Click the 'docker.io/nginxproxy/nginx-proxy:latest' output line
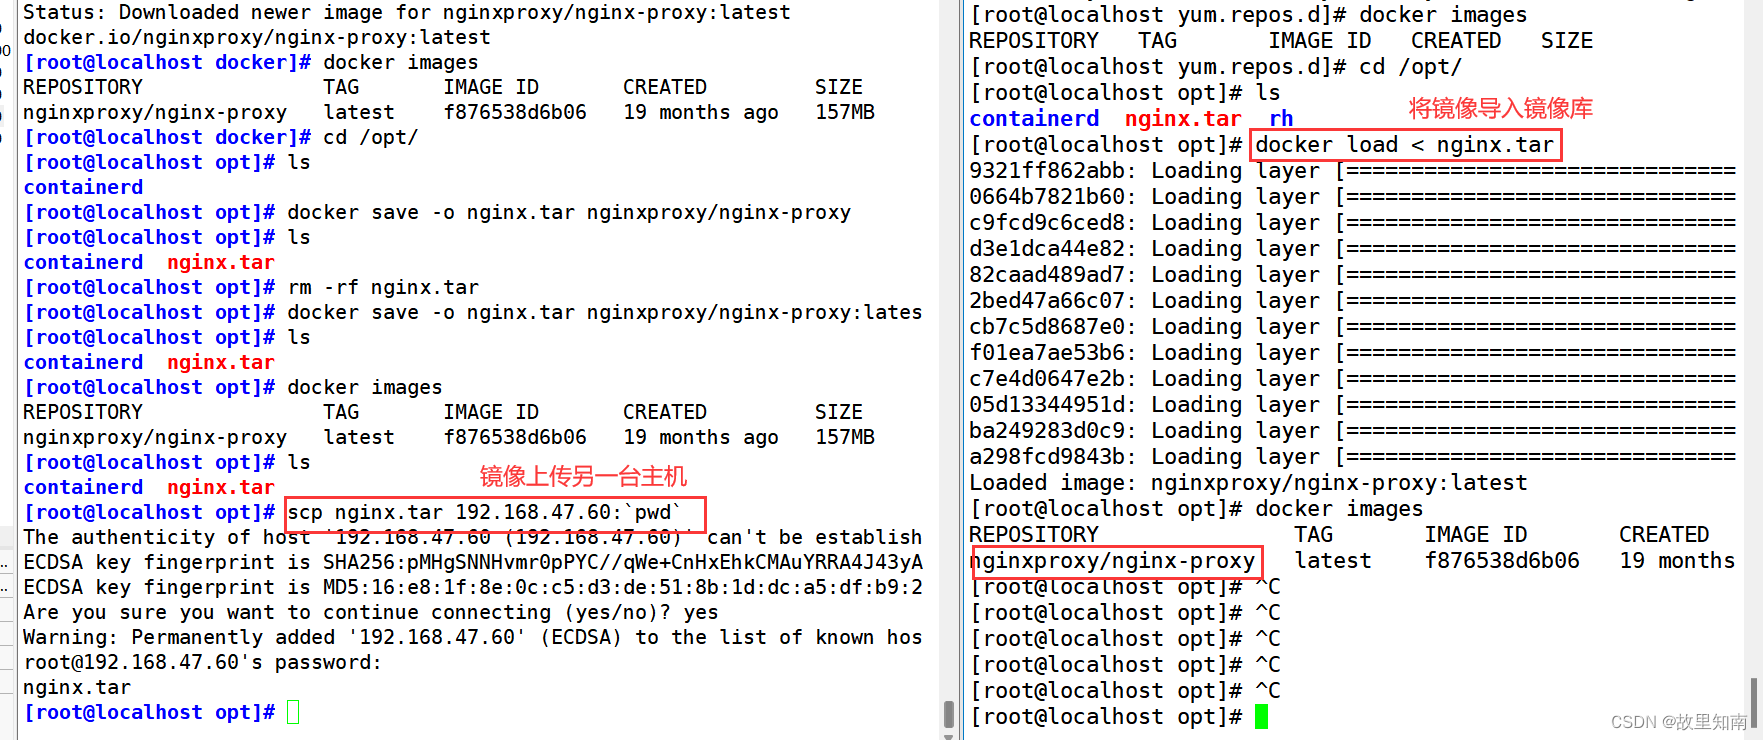Screen dimensions: 1763x740 click(257, 37)
